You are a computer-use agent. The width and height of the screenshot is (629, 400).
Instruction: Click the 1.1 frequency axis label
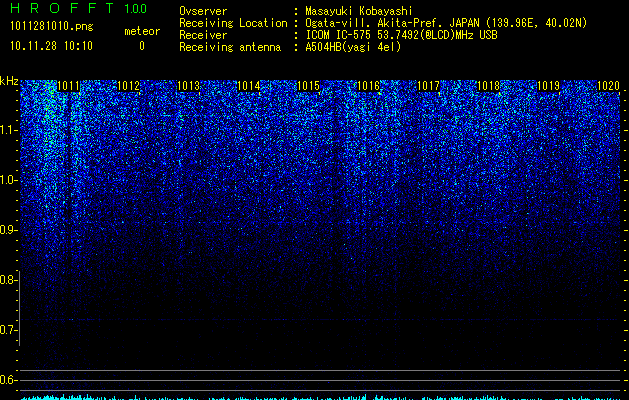tap(8, 130)
